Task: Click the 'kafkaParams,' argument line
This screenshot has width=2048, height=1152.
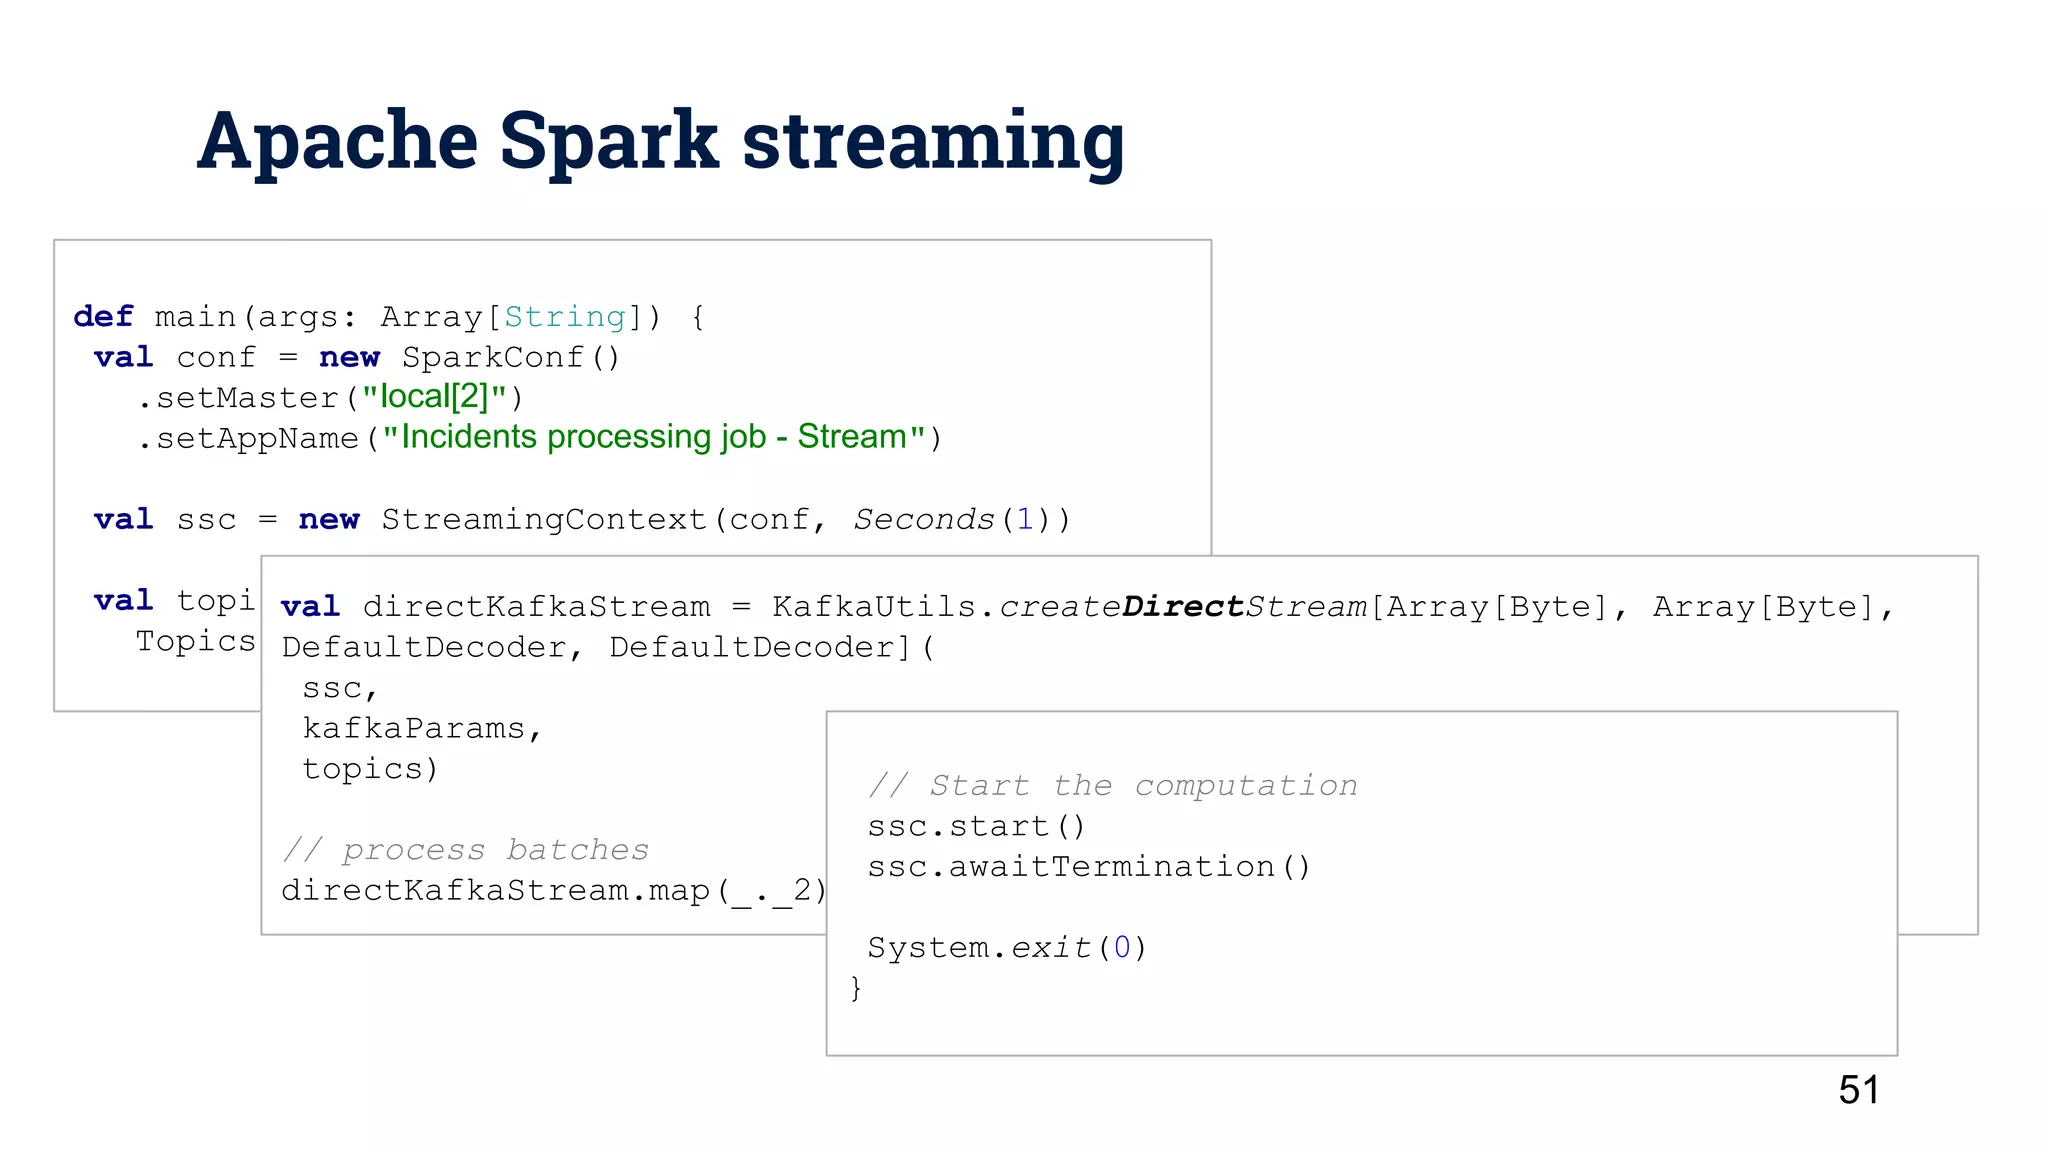Action: click(422, 728)
